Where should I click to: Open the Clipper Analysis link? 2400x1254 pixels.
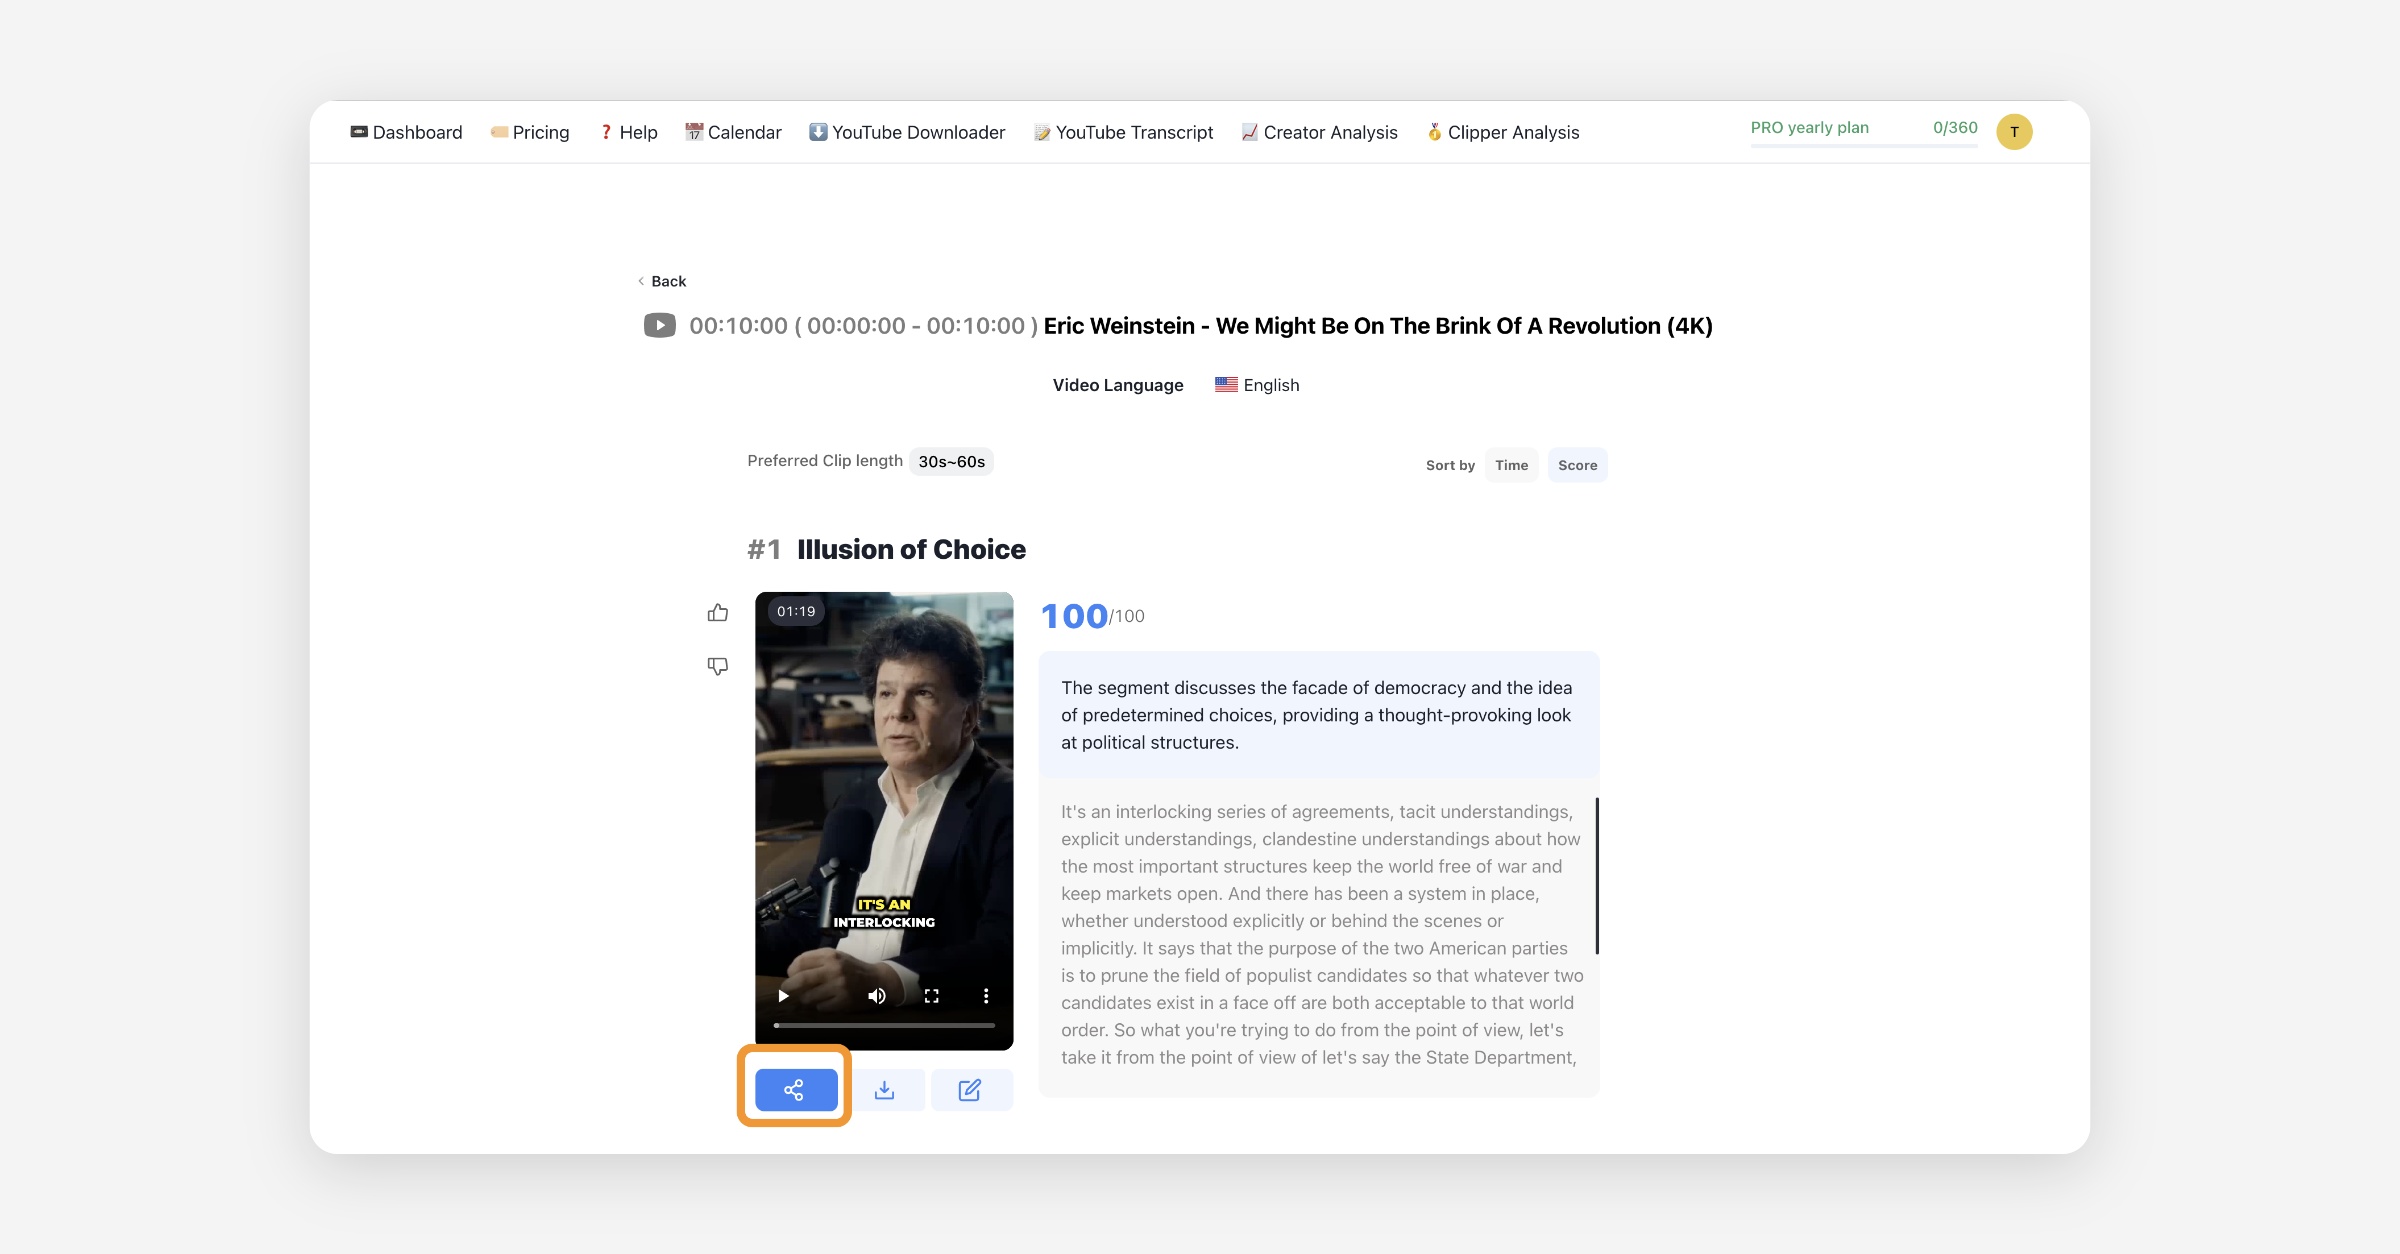[x=1503, y=132]
